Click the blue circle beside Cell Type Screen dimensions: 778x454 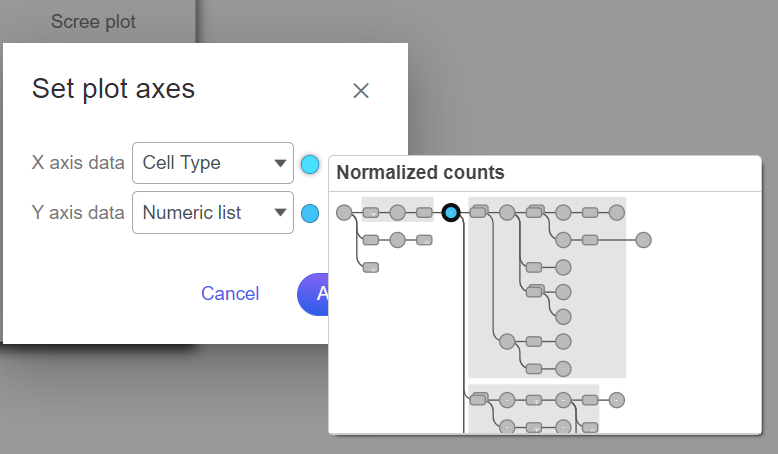pos(310,164)
